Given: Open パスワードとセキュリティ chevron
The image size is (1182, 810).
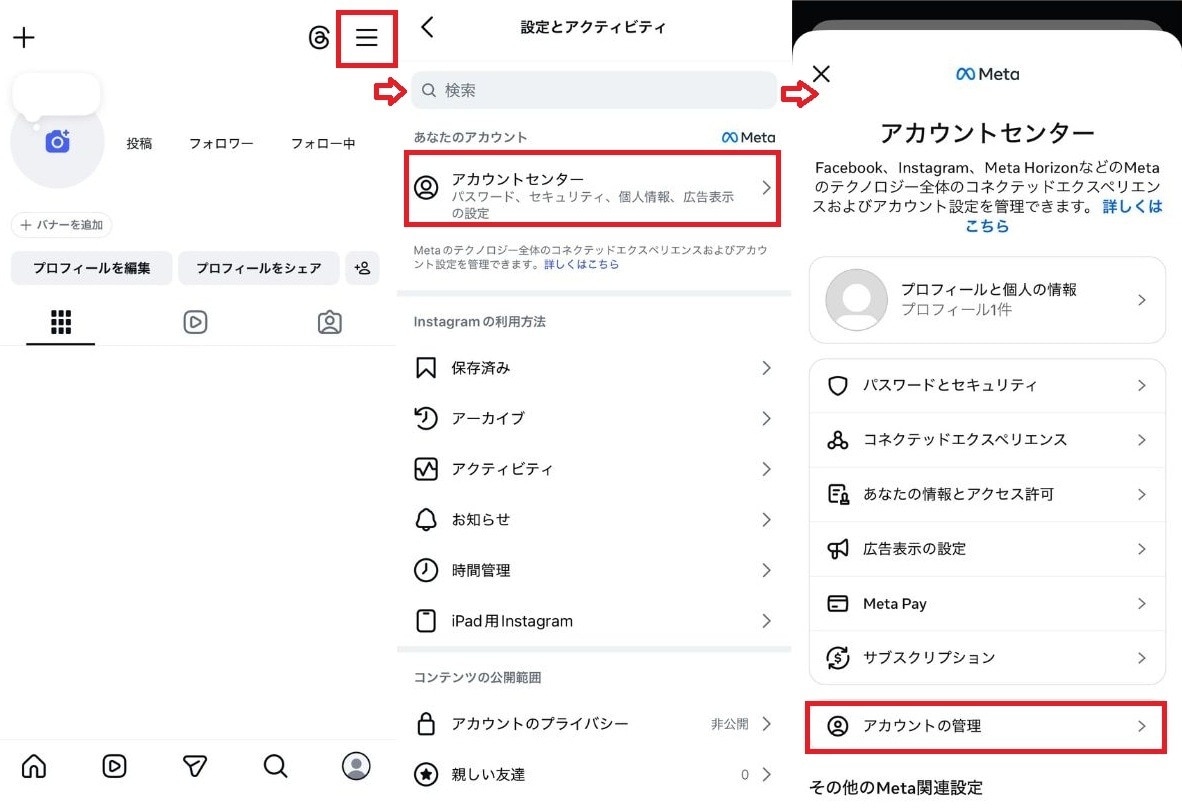Looking at the screenshot, I should click(x=1141, y=386).
